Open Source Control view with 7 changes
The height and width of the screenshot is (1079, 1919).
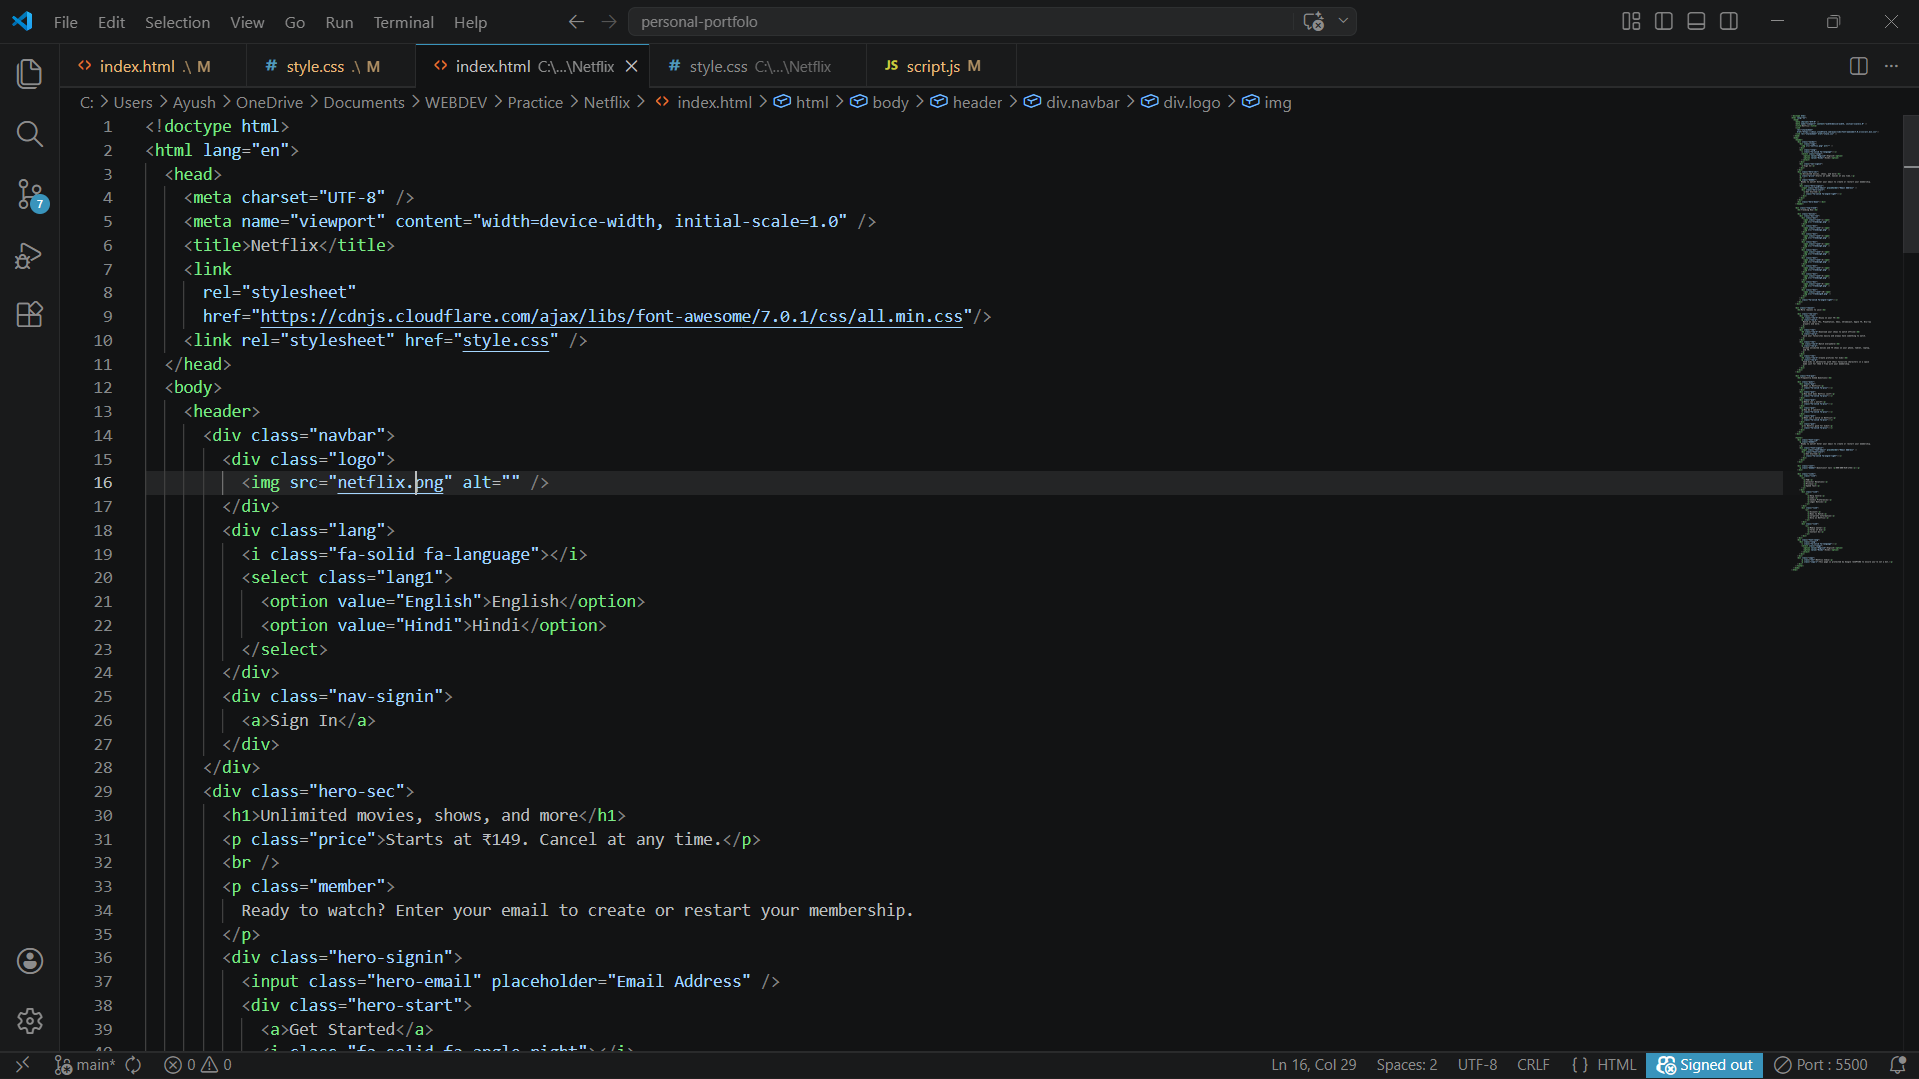(x=29, y=194)
